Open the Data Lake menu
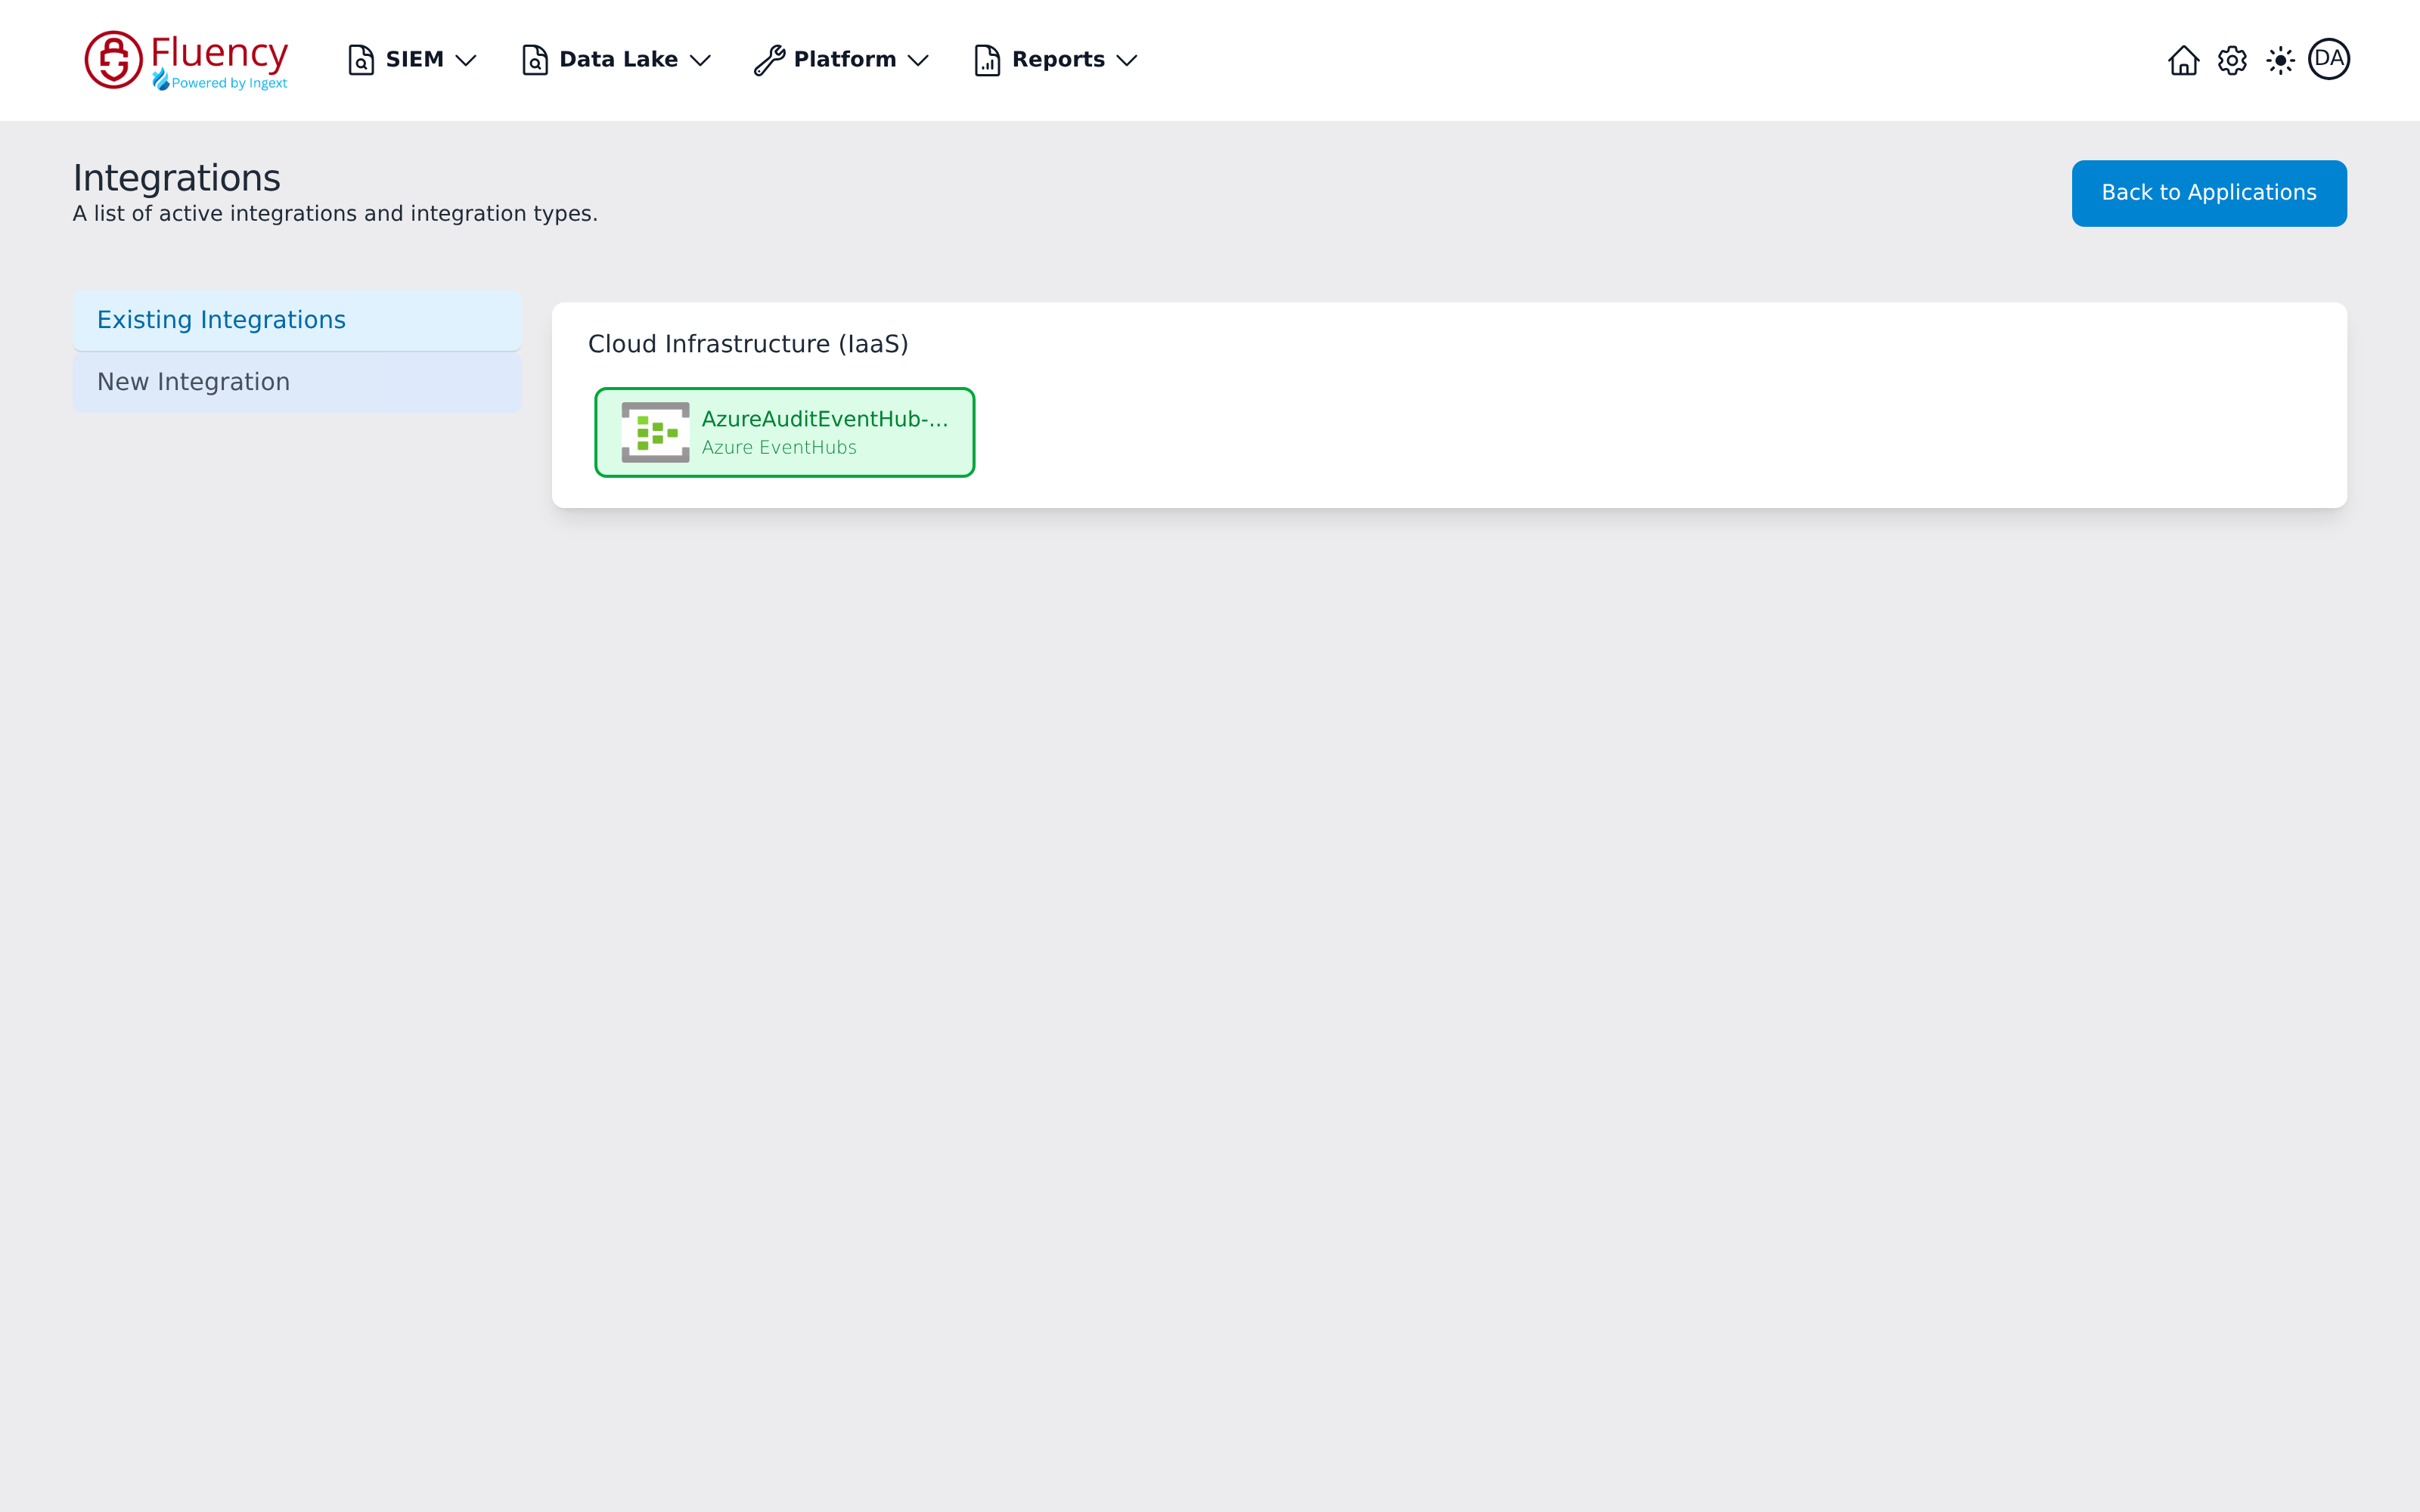The image size is (2420, 1512). 617,60
